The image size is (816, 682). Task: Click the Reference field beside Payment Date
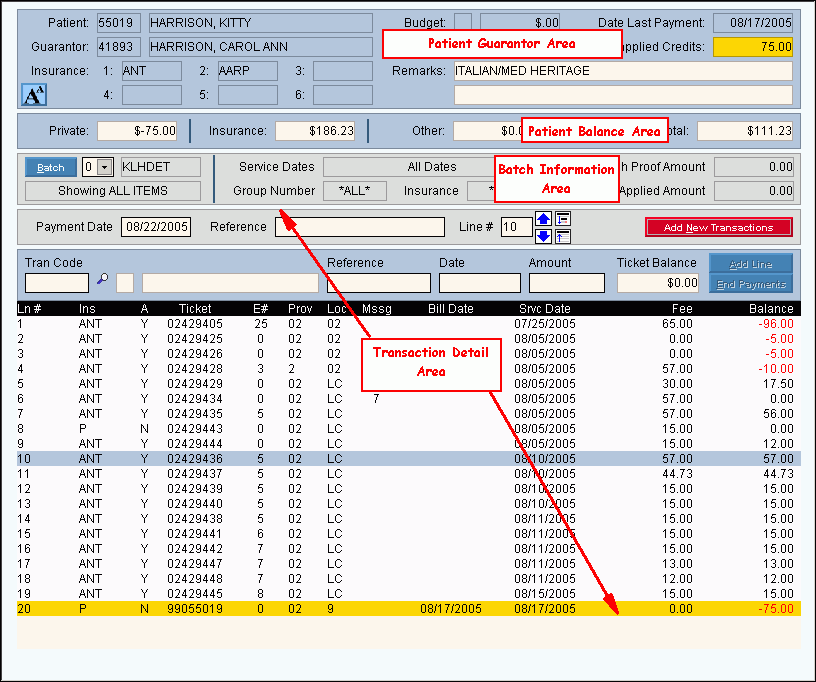(360, 227)
